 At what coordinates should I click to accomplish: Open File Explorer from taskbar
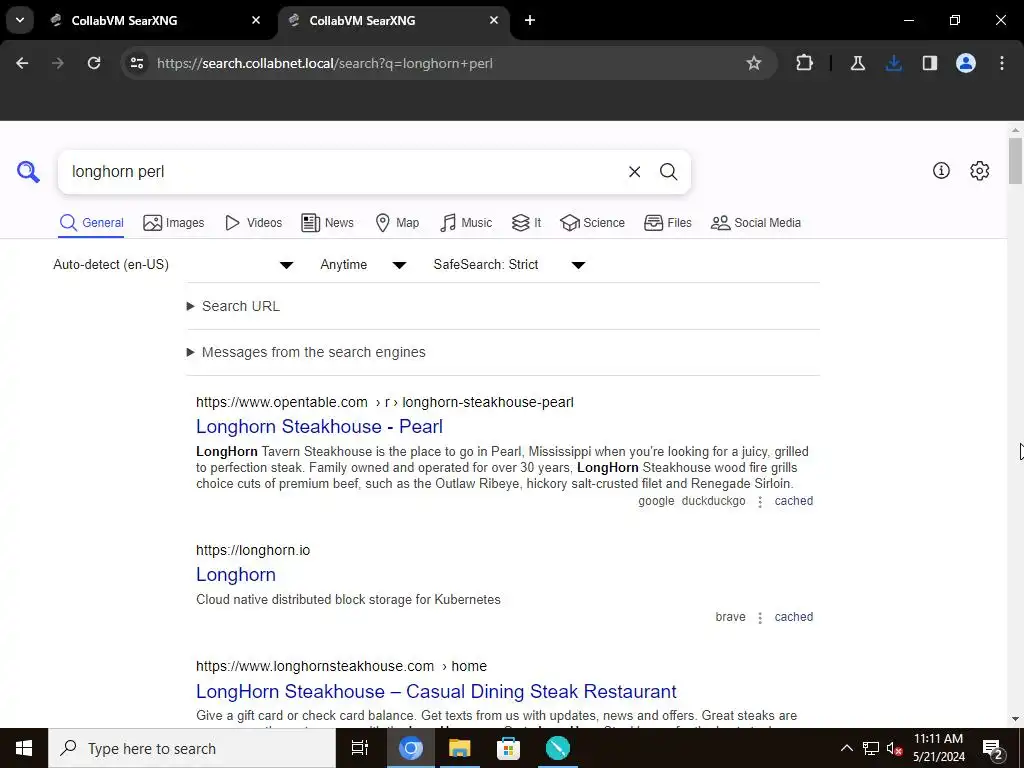click(460, 748)
